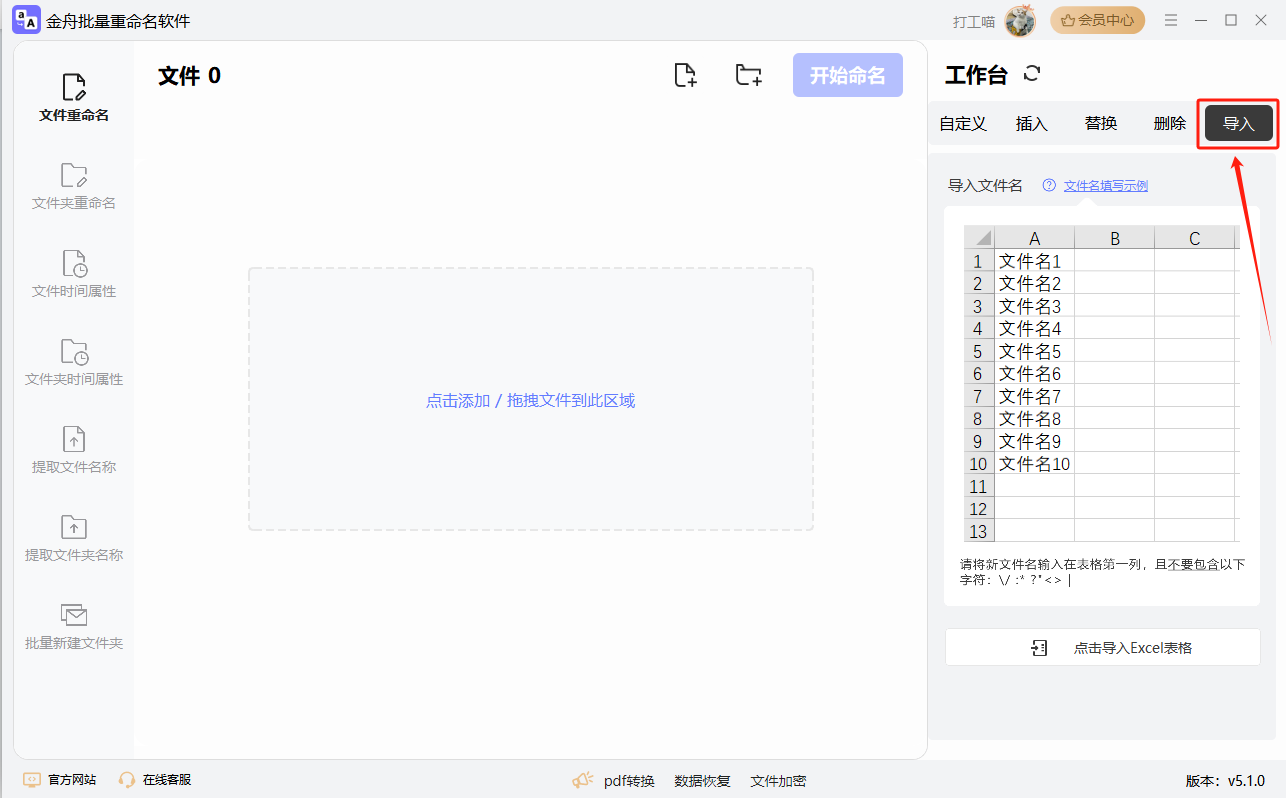The height and width of the screenshot is (798, 1286).
Task: Open 在线客服 support link
Action: coord(155,780)
